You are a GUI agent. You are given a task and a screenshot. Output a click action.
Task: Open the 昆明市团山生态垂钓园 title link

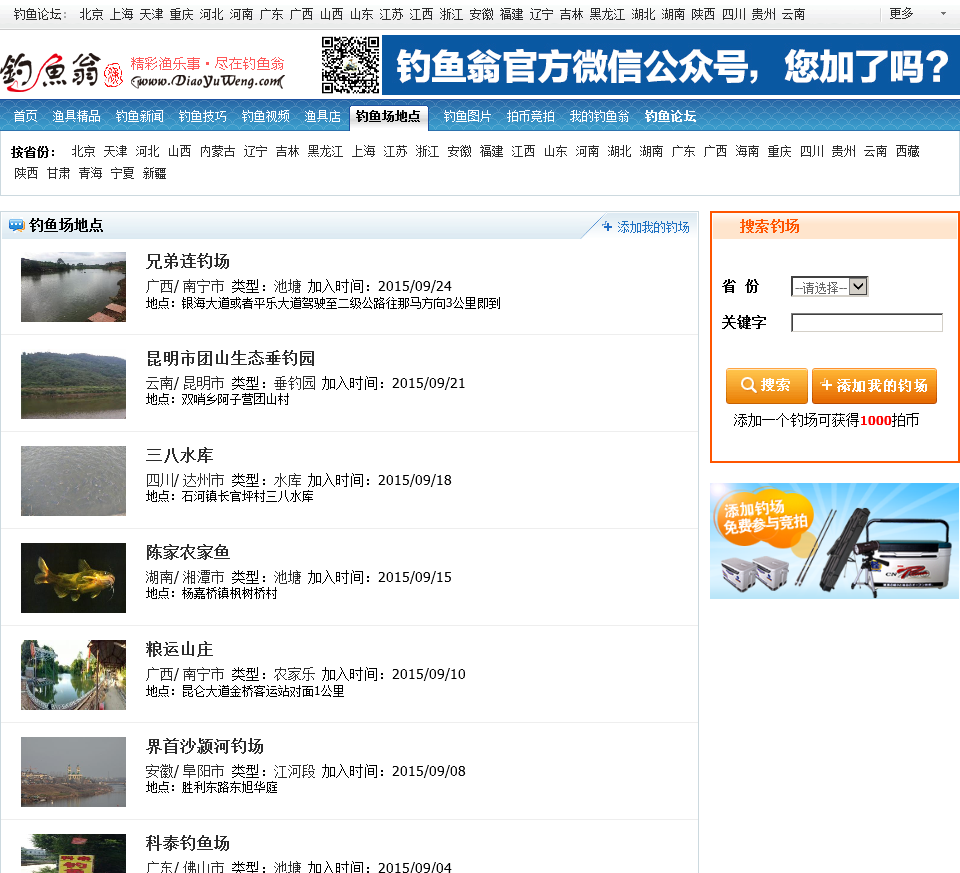pos(230,358)
